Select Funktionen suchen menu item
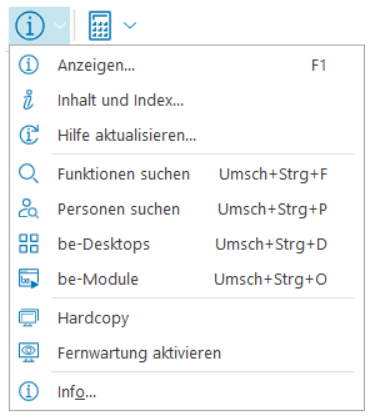The width and height of the screenshot is (372, 419). pyautogui.click(x=187, y=174)
